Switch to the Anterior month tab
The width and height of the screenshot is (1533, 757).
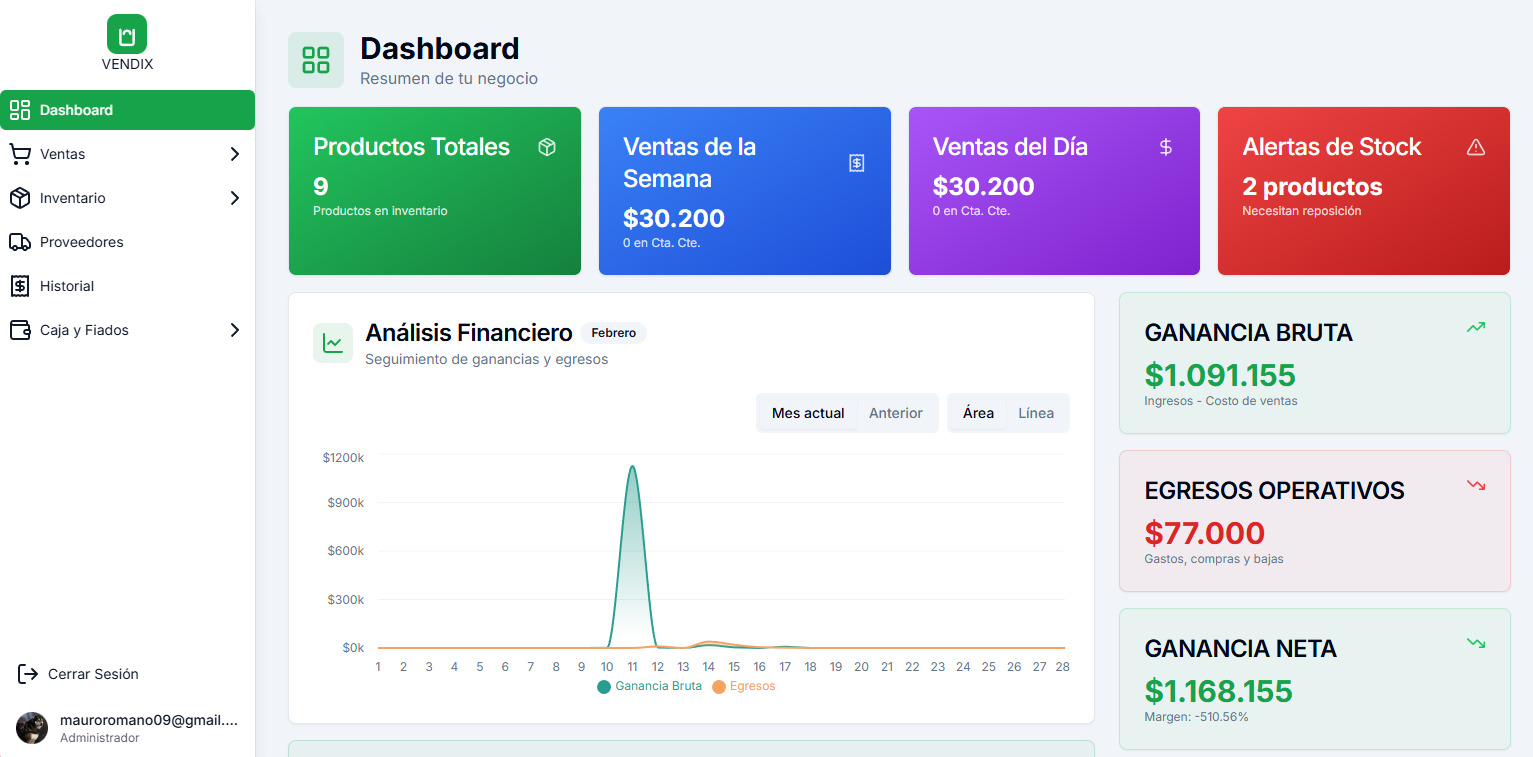click(896, 412)
